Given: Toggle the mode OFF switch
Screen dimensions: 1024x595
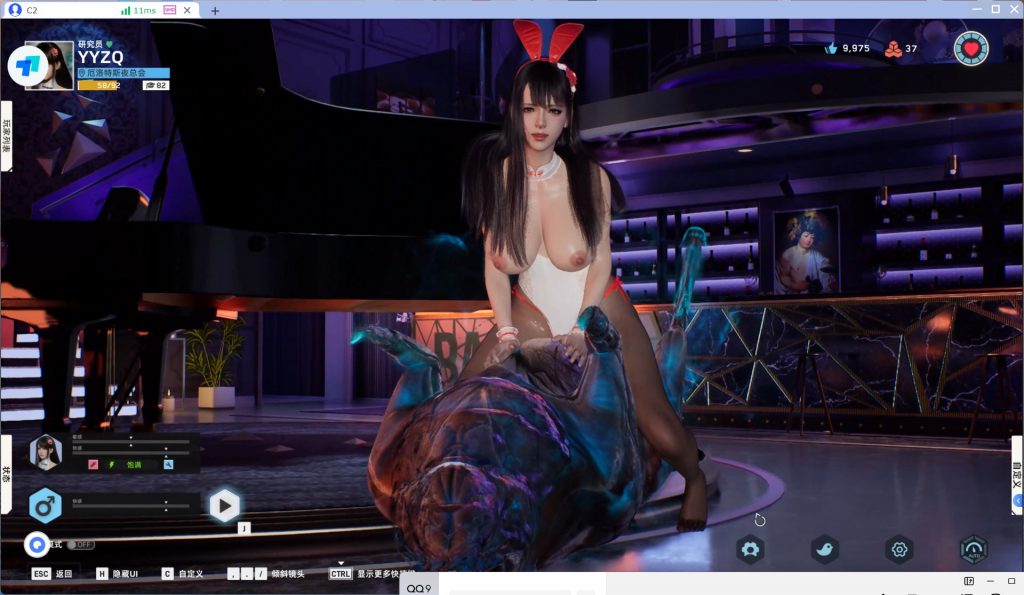Looking at the screenshot, I should [x=82, y=545].
